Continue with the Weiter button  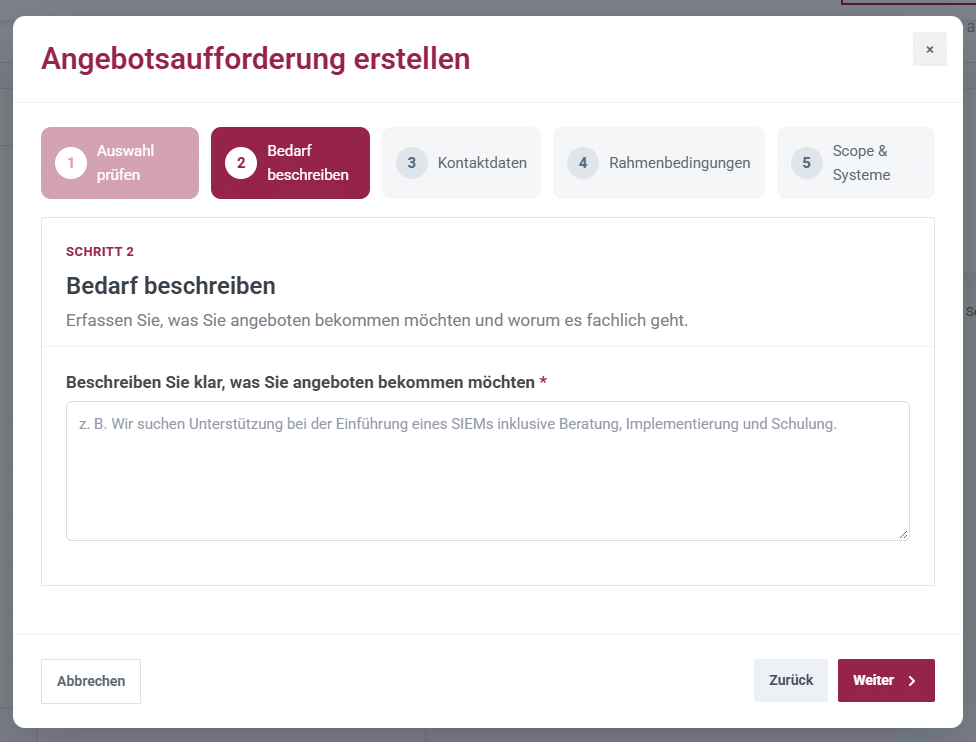[886, 680]
